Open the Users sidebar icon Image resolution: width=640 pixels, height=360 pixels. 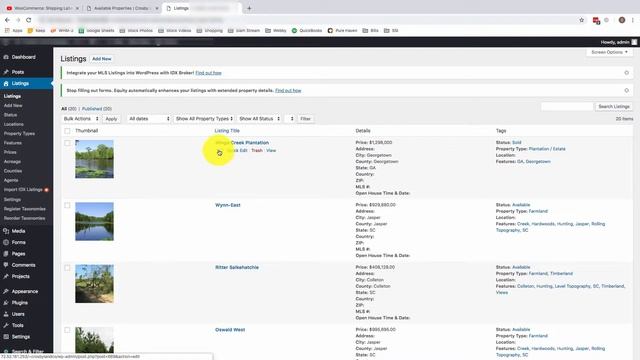pyautogui.click(x=6, y=314)
